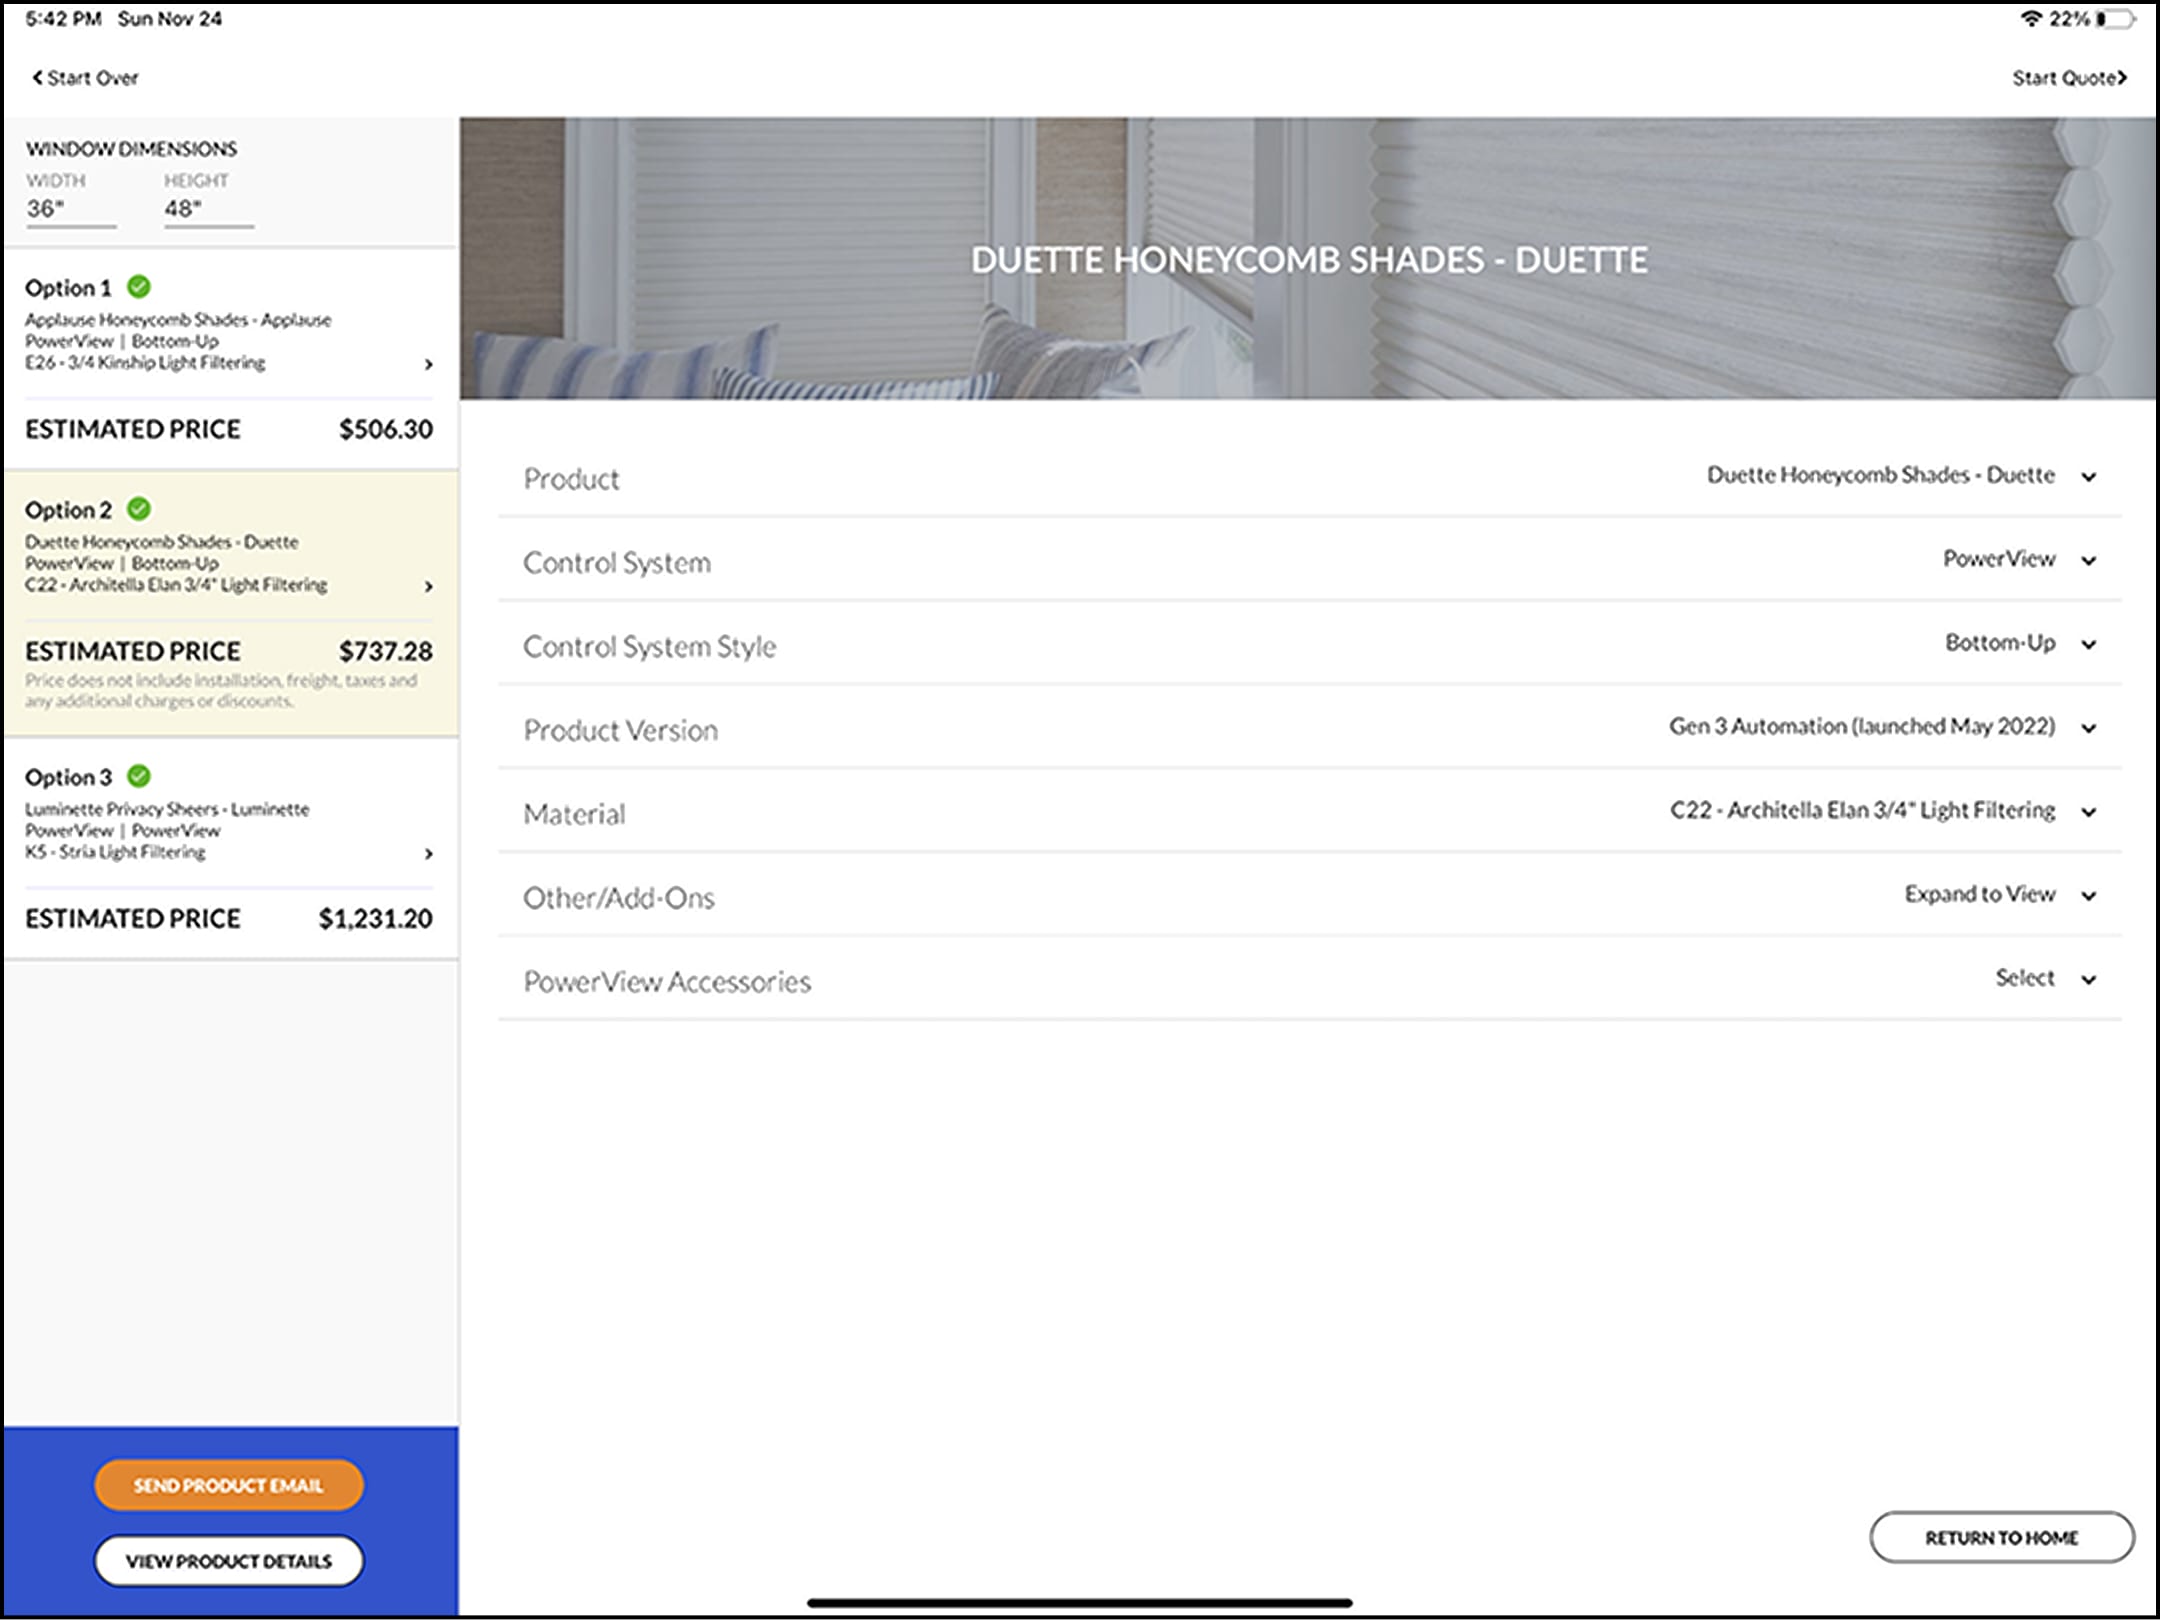Select the Option 3 Luminette Privacy Sheers card
2160x1620 pixels.
[231, 849]
